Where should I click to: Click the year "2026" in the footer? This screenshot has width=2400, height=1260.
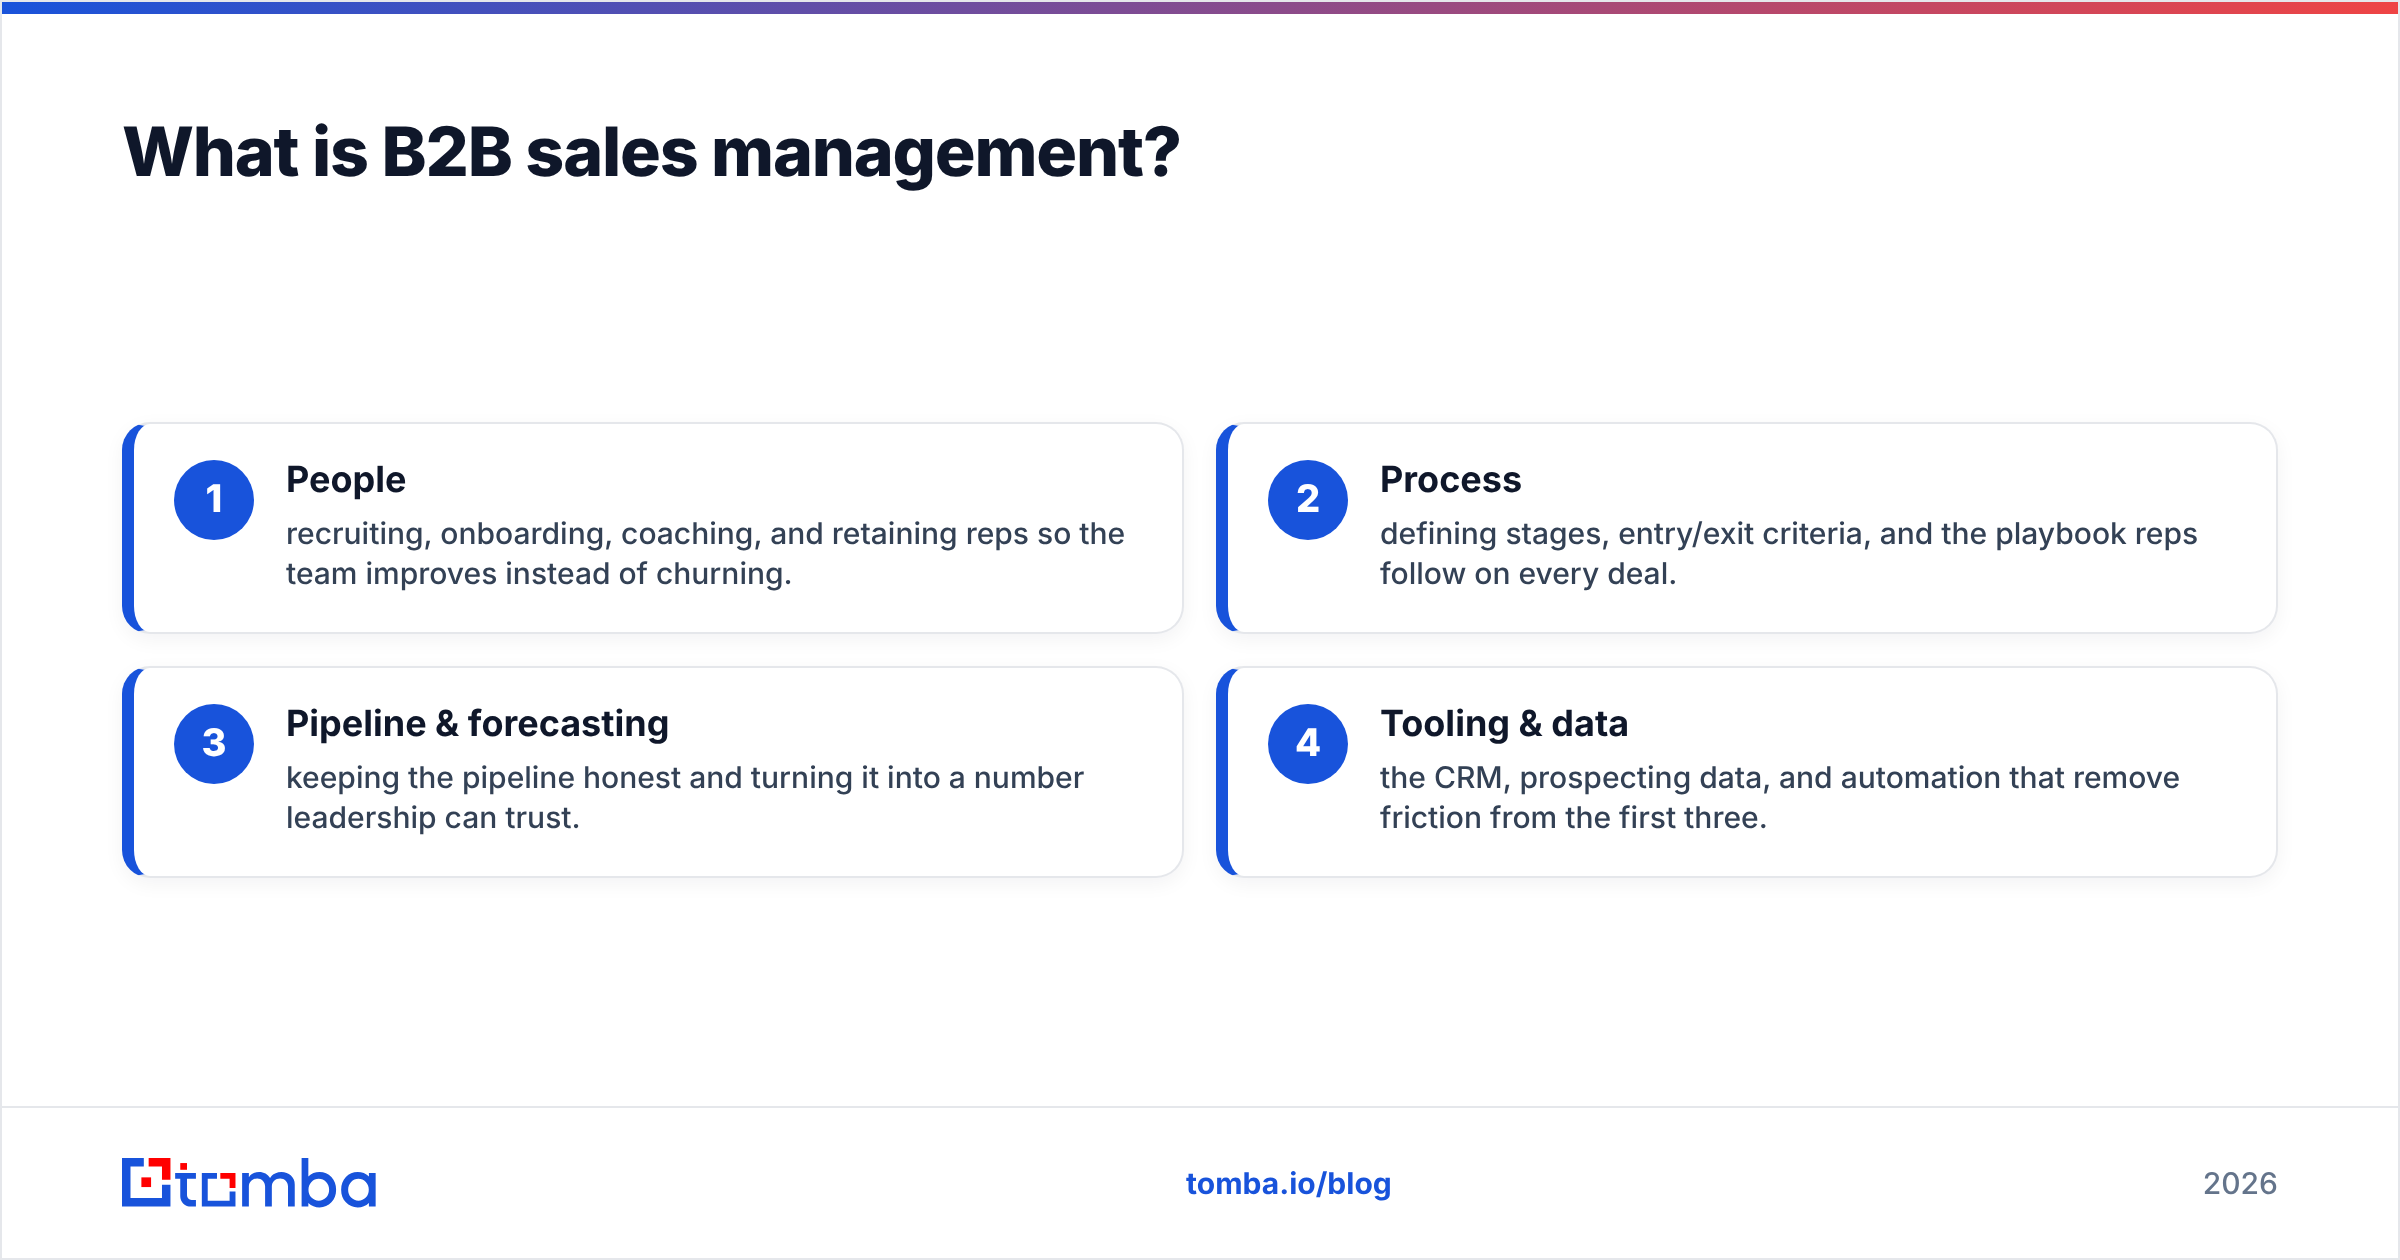[2240, 1184]
